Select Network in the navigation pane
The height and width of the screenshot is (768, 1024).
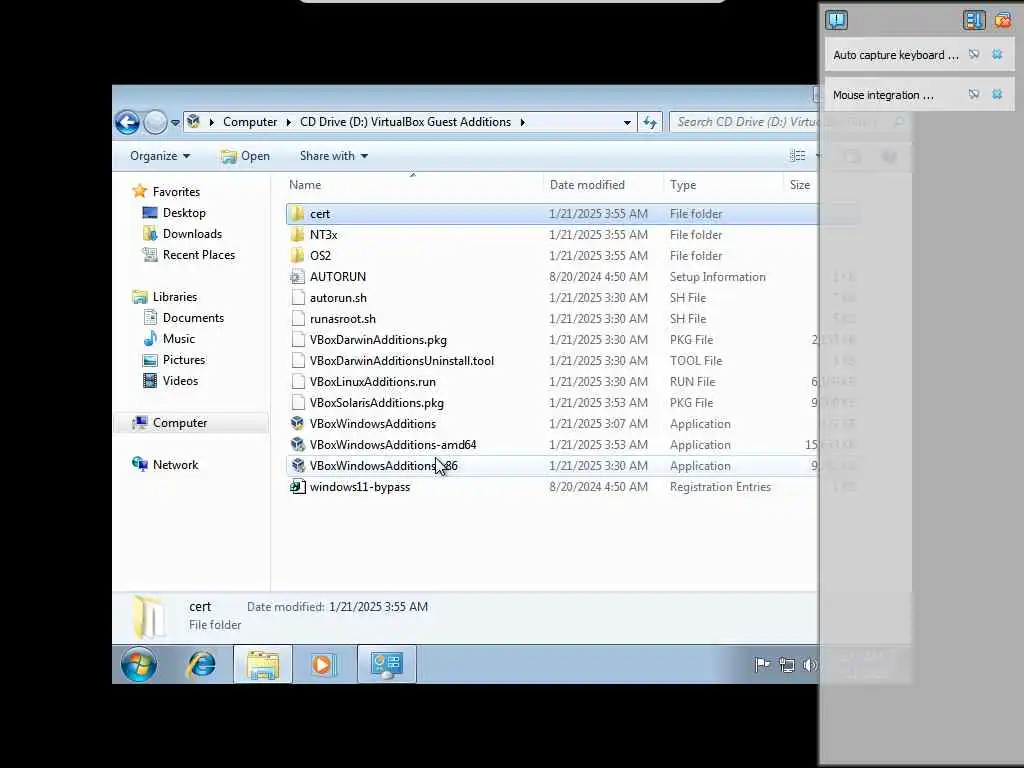165,464
